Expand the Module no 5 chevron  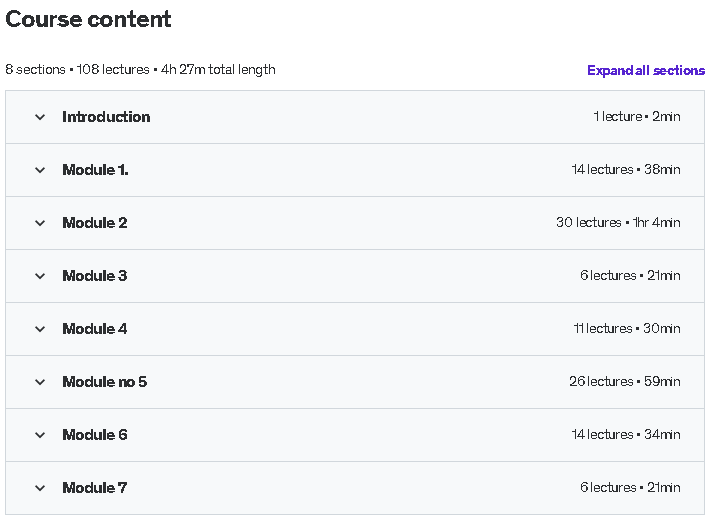pos(40,382)
